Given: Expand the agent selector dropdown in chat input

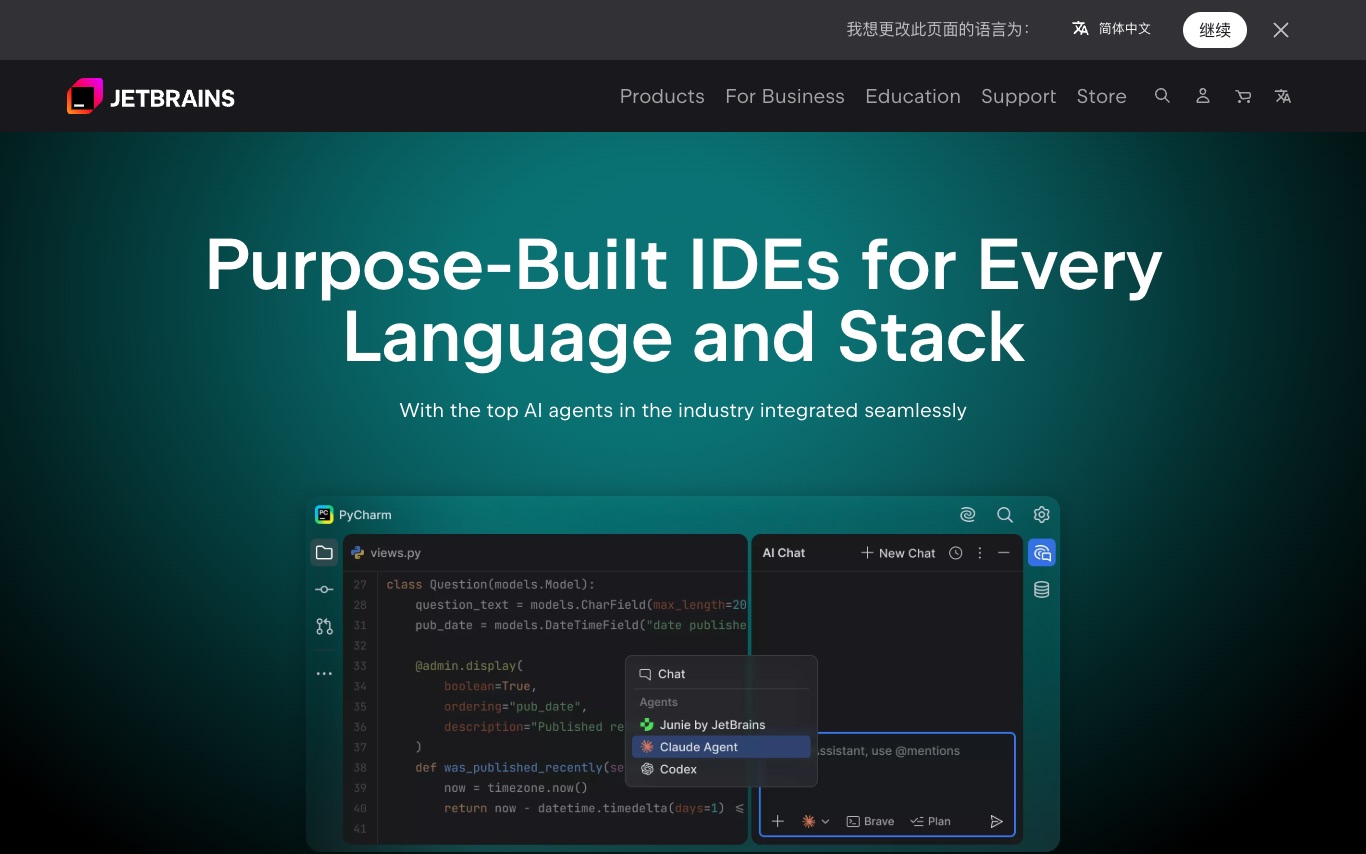Looking at the screenshot, I should tap(816, 821).
